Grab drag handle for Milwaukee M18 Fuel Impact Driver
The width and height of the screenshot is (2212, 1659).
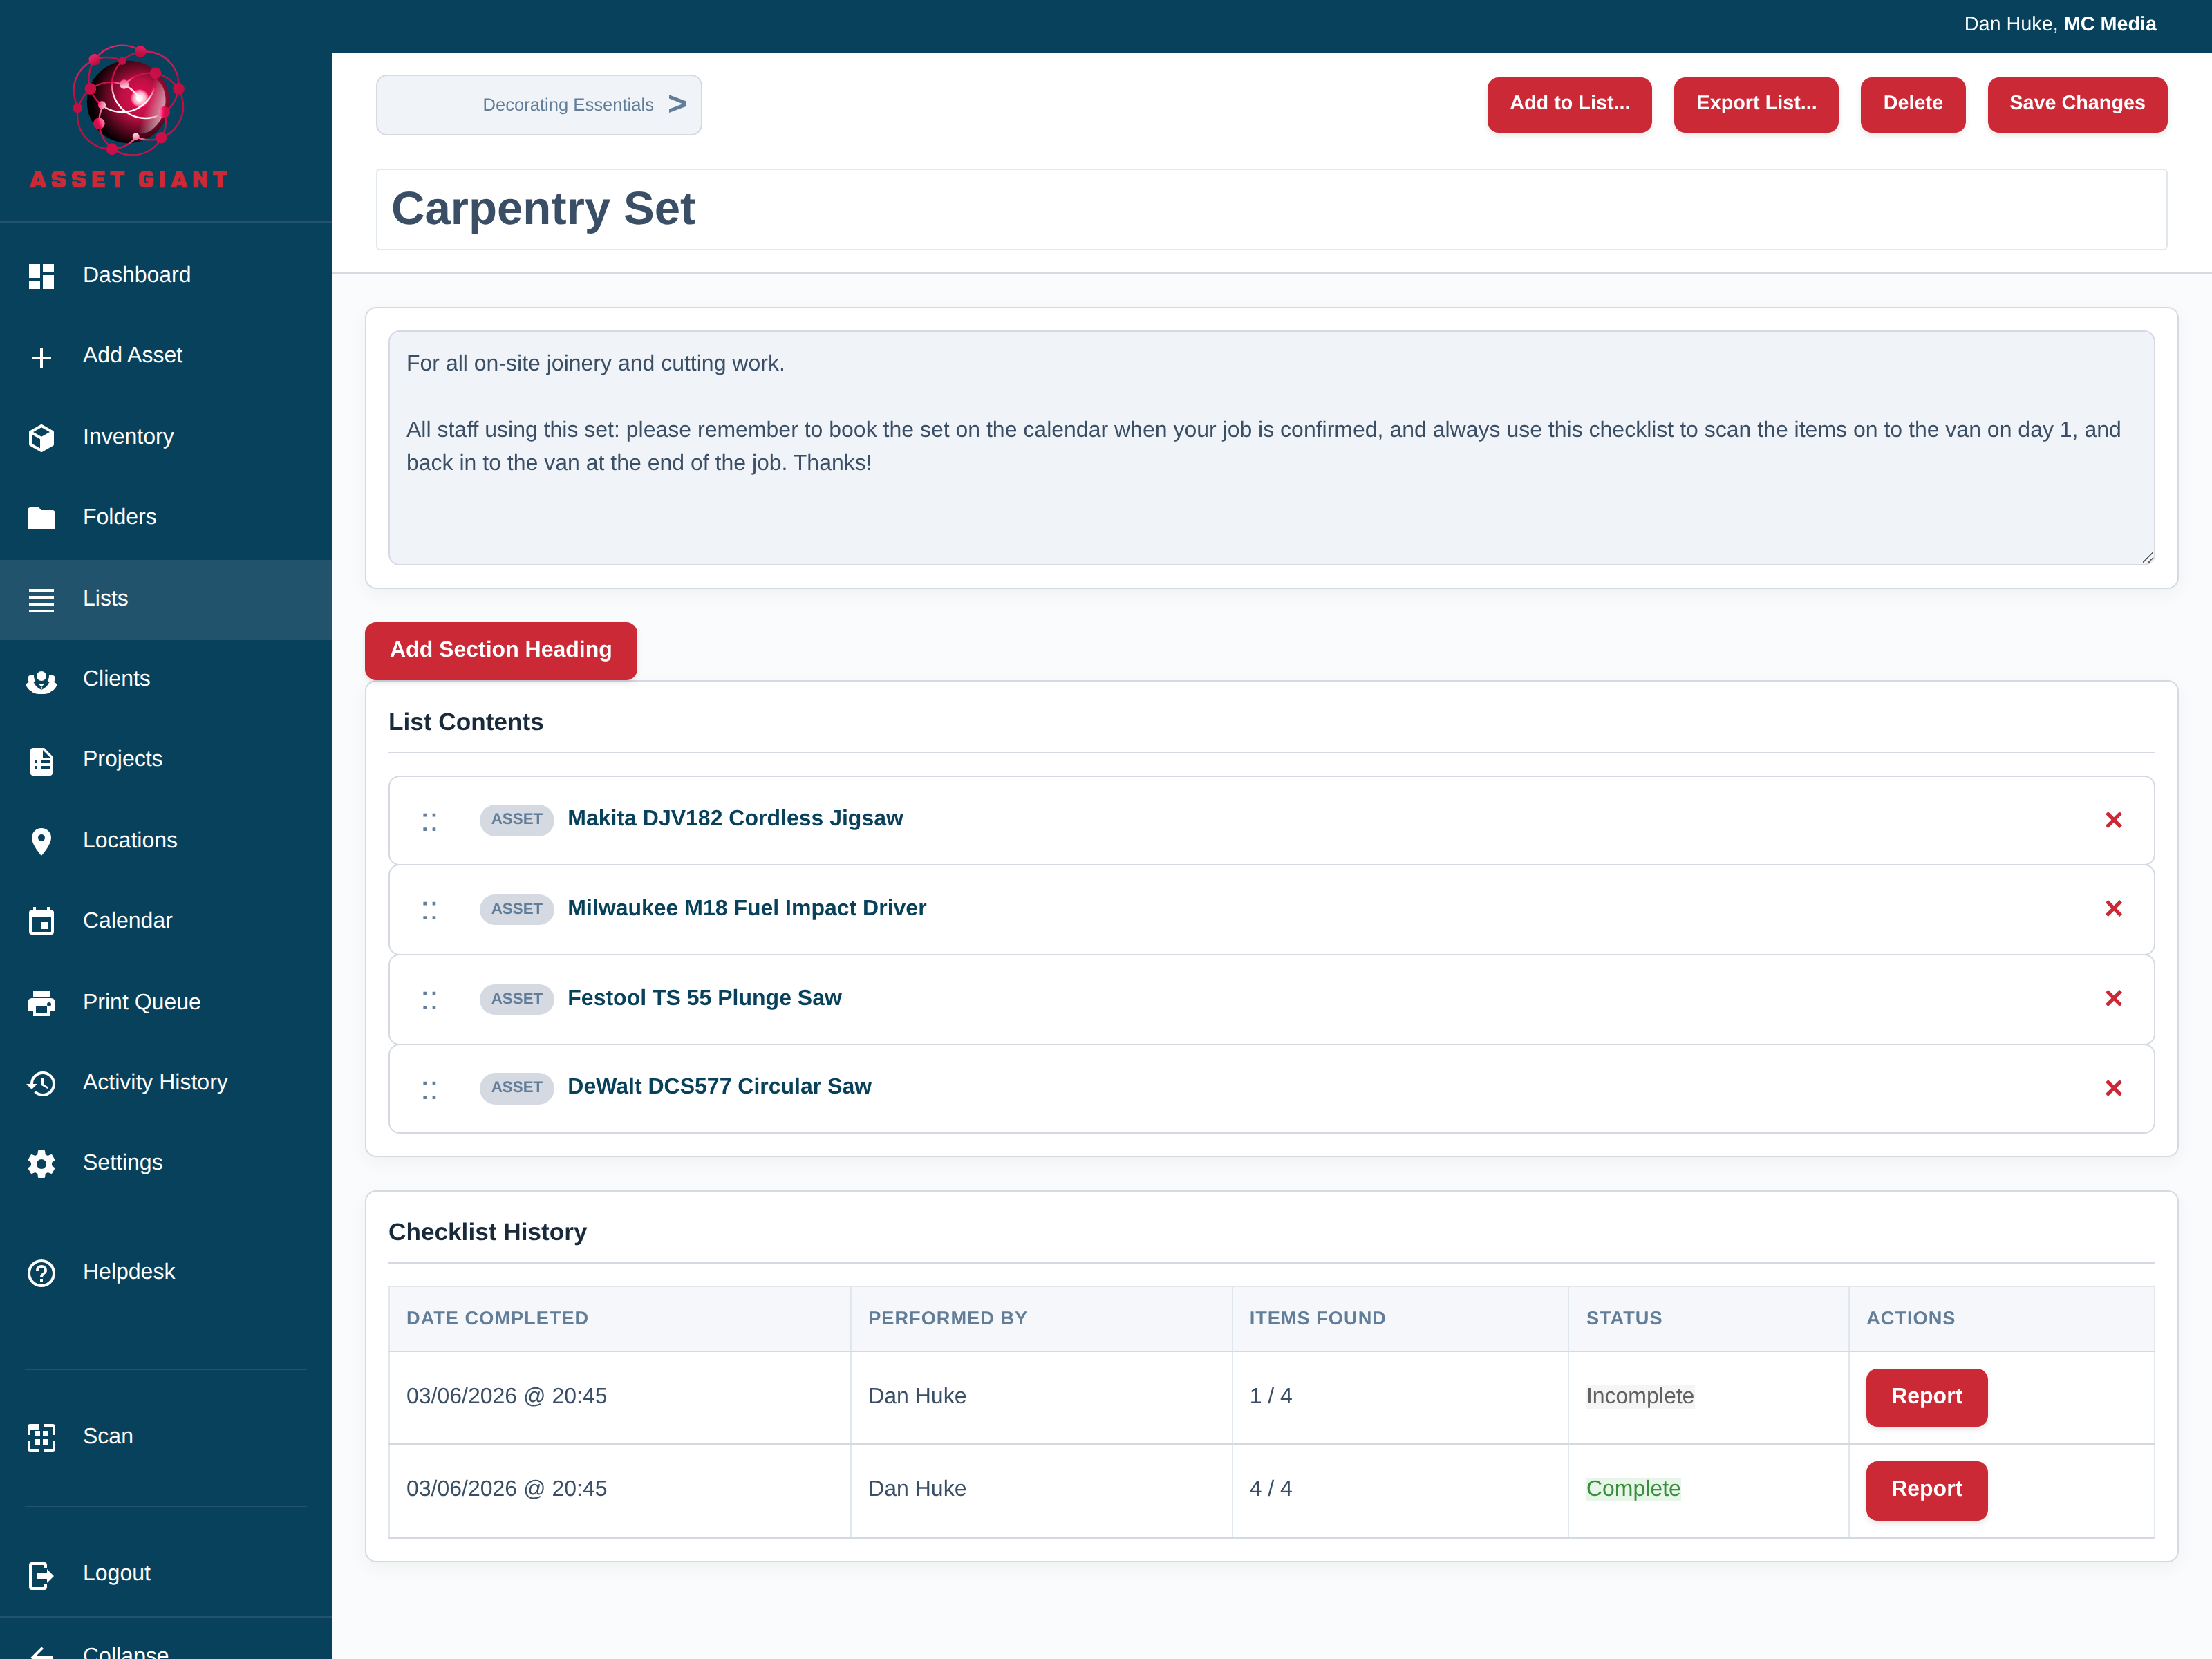coord(429,911)
